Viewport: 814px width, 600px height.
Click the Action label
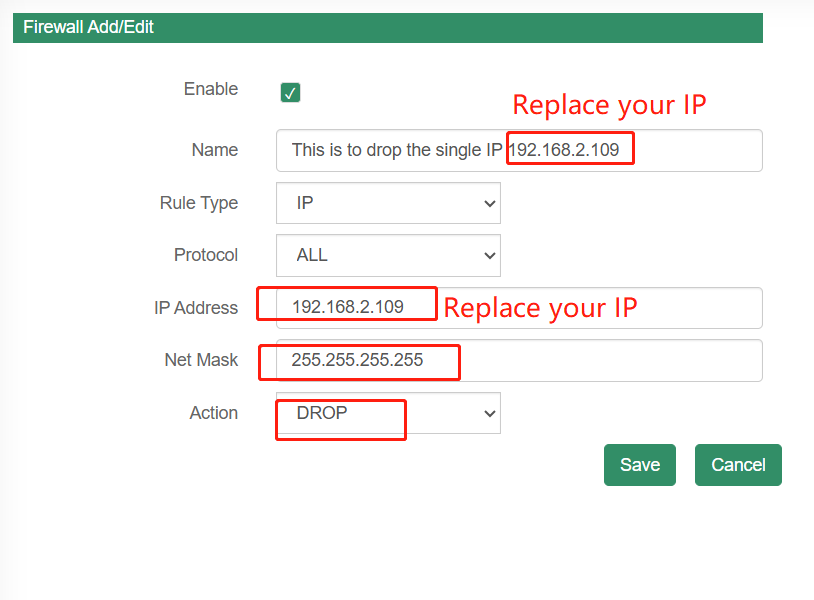(213, 413)
